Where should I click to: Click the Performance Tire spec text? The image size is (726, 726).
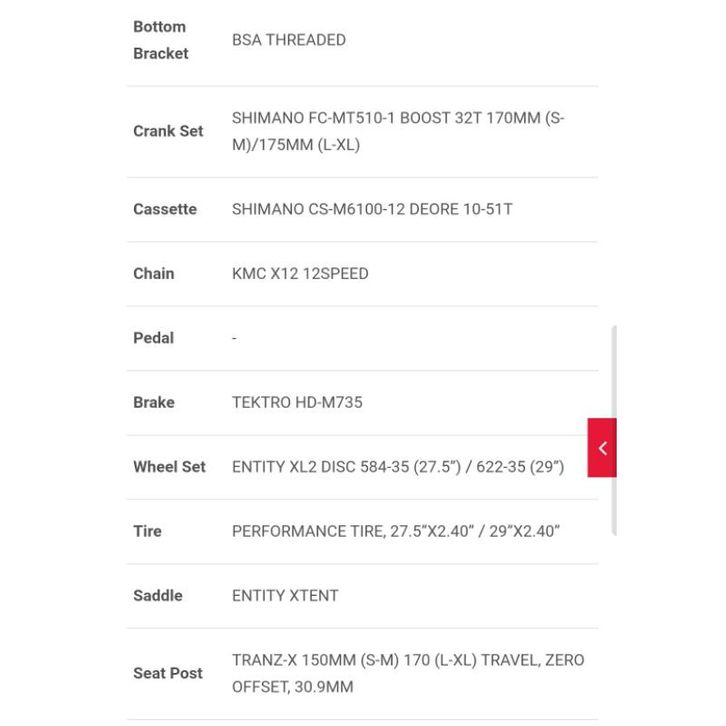[395, 531]
